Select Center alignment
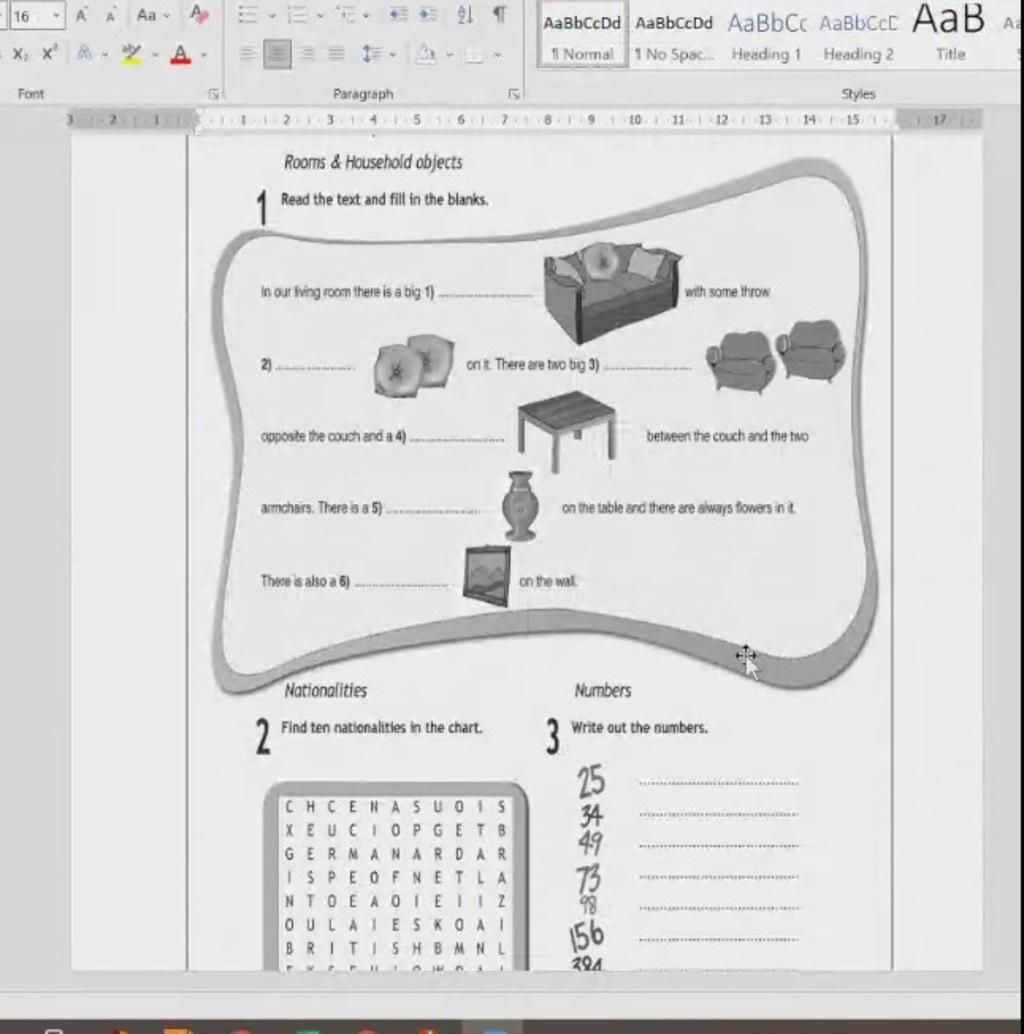1024x1034 pixels. point(277,54)
